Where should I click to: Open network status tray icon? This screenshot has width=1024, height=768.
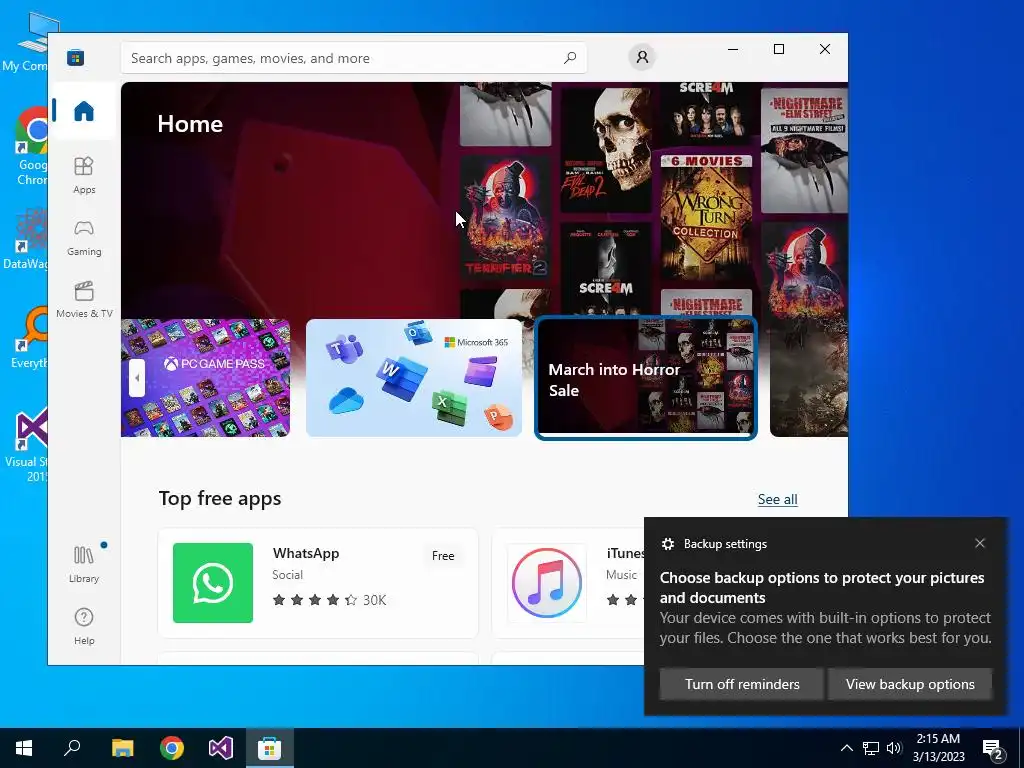(x=871, y=748)
